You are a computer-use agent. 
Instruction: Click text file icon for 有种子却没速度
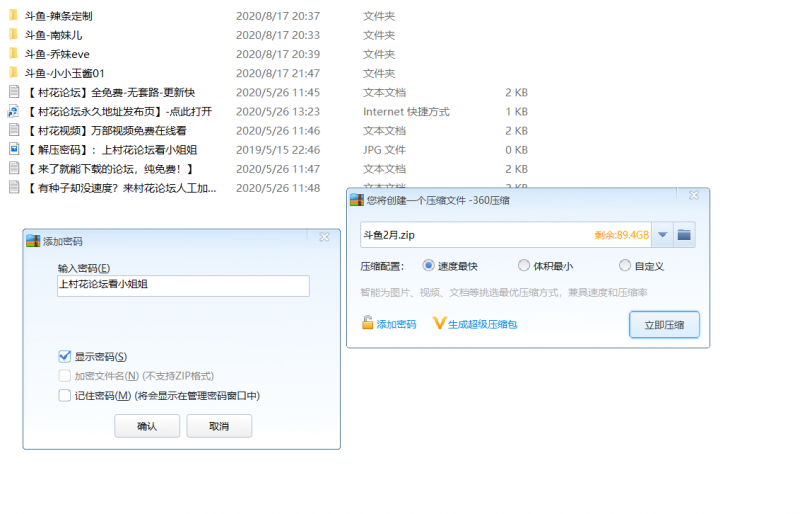(14, 187)
